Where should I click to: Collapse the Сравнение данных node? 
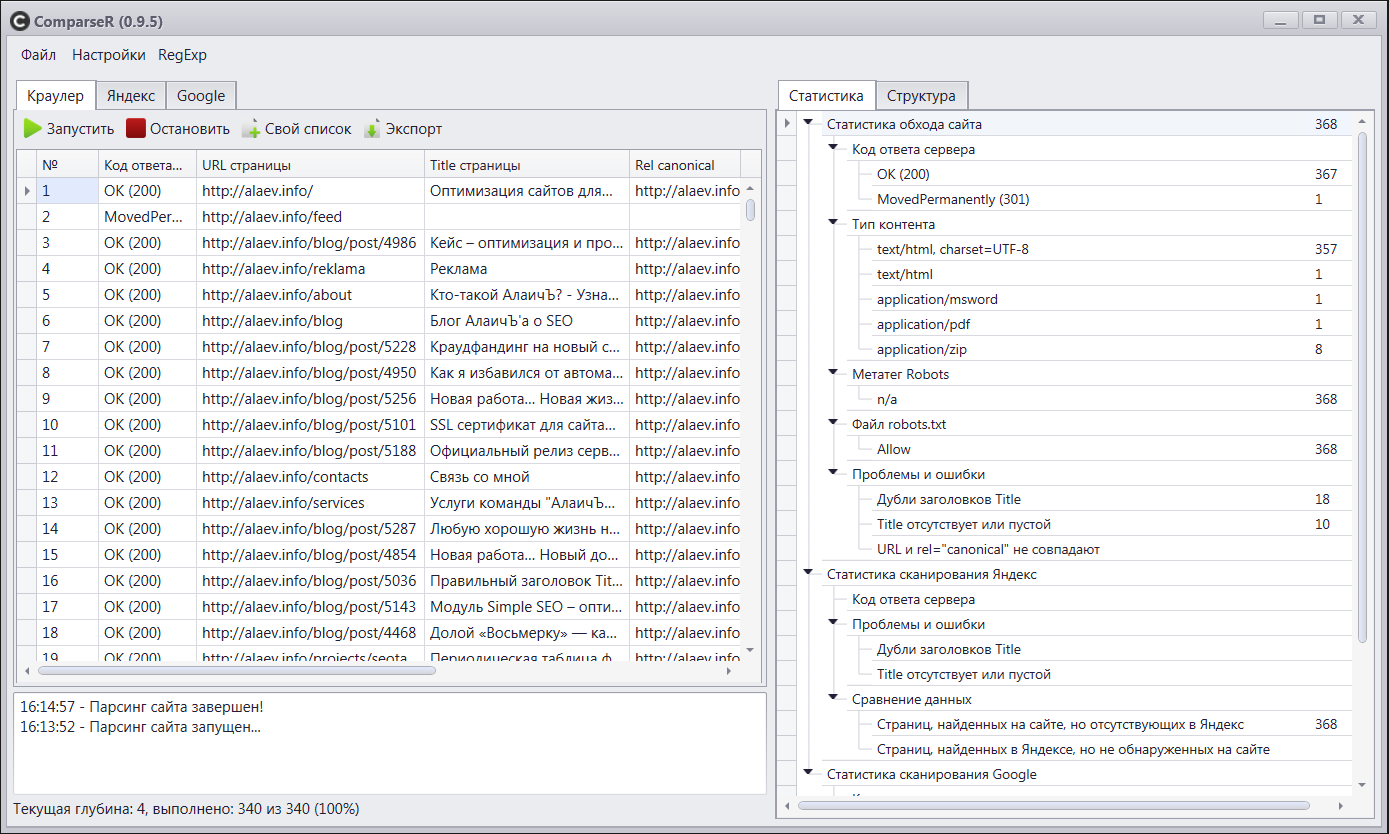[x=833, y=698]
